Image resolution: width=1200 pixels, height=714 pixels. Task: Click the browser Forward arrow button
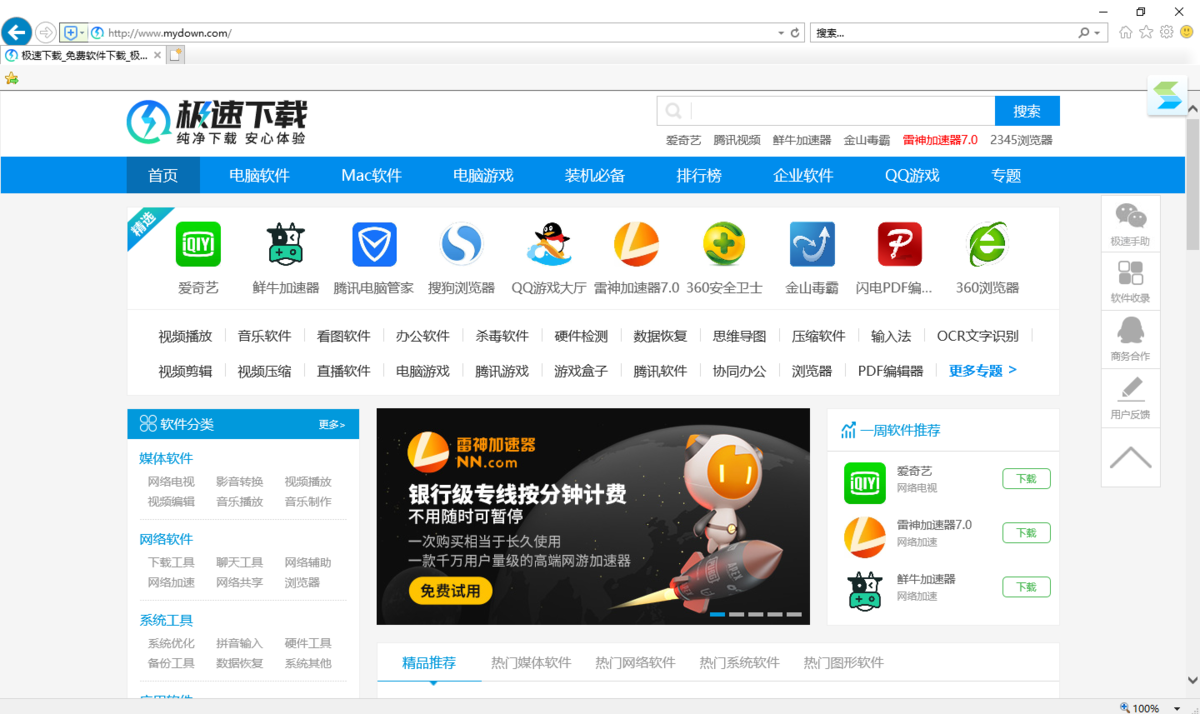click(x=46, y=33)
